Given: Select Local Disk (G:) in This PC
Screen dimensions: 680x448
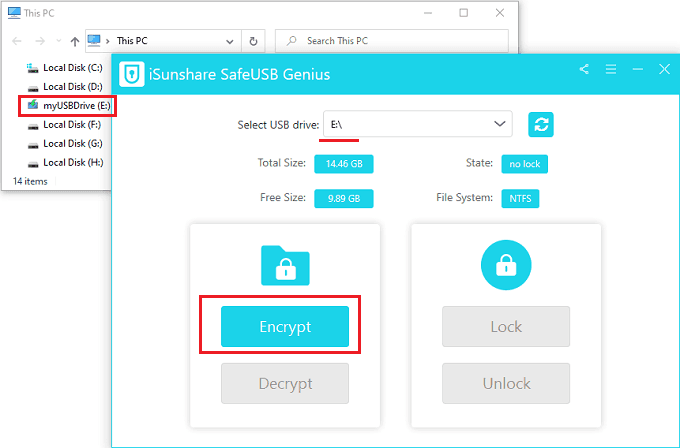Looking at the screenshot, I should click(x=65, y=144).
